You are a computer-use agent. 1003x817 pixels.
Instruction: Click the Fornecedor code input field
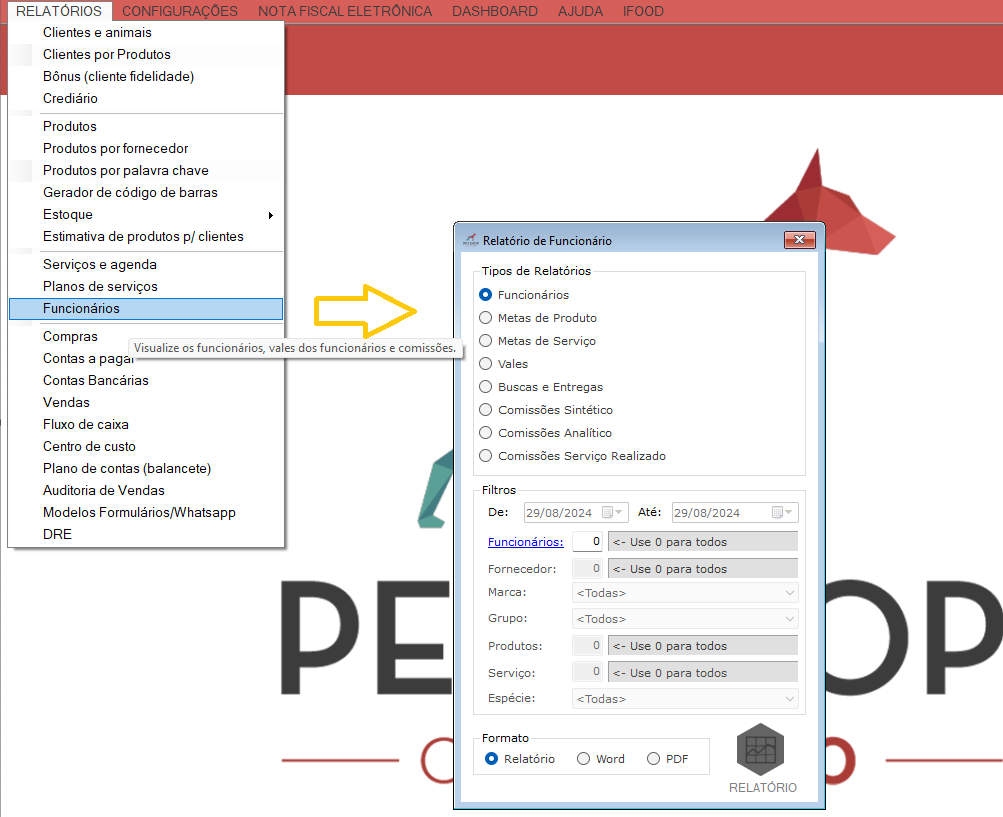[x=587, y=569]
